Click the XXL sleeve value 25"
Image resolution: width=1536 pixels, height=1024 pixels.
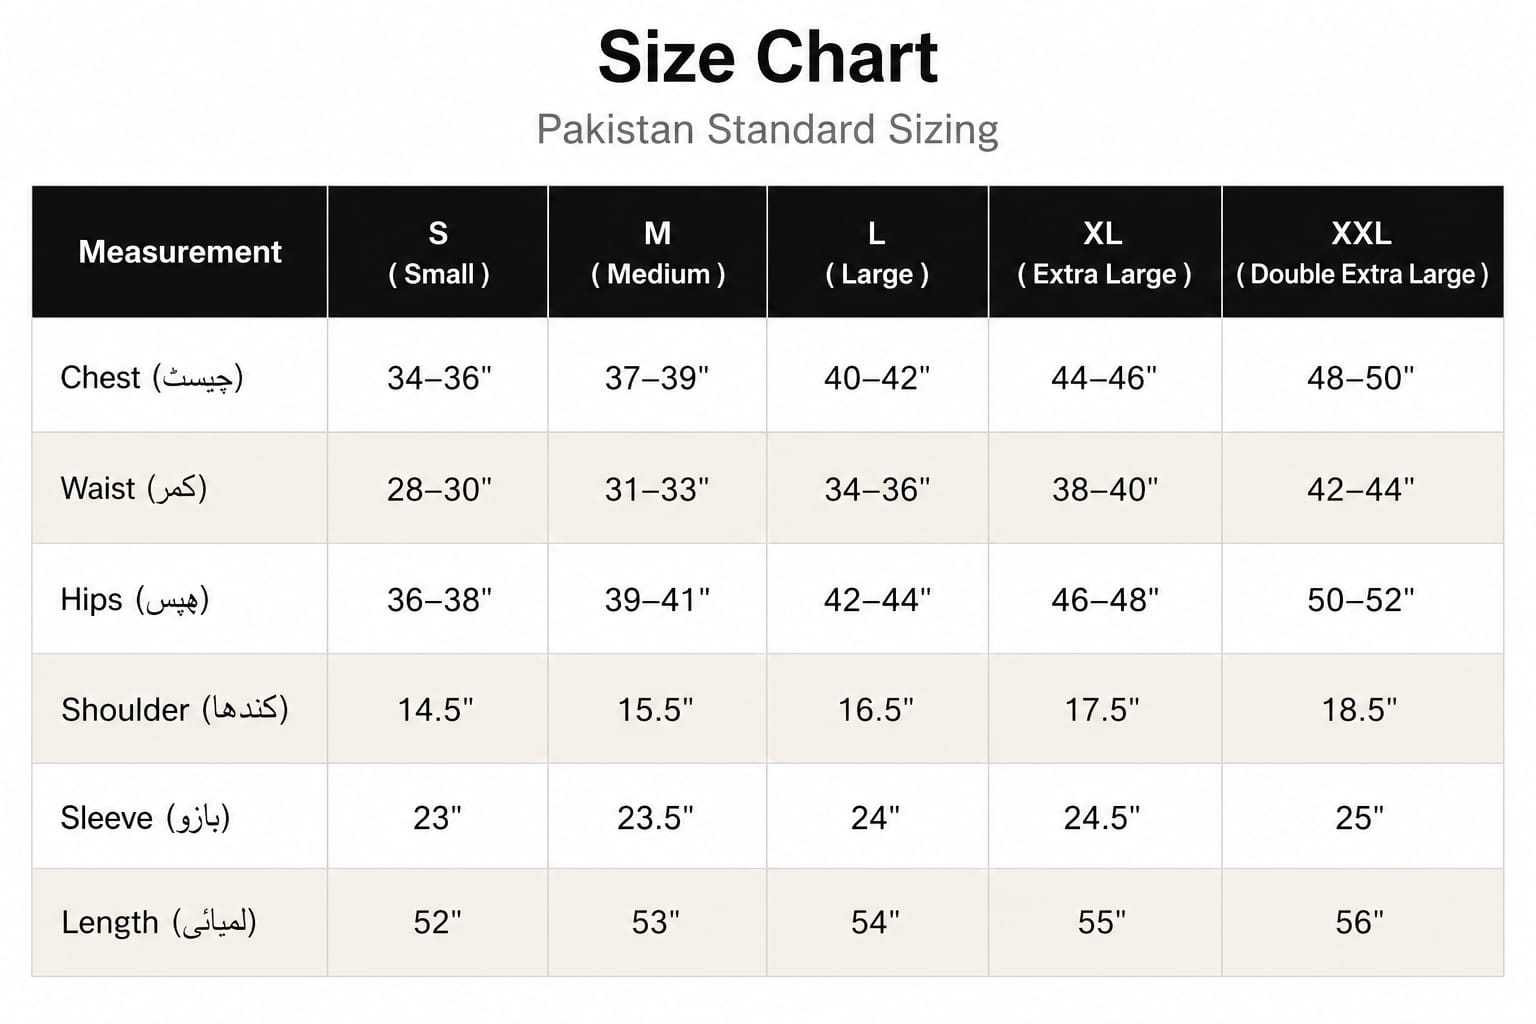tap(1360, 818)
